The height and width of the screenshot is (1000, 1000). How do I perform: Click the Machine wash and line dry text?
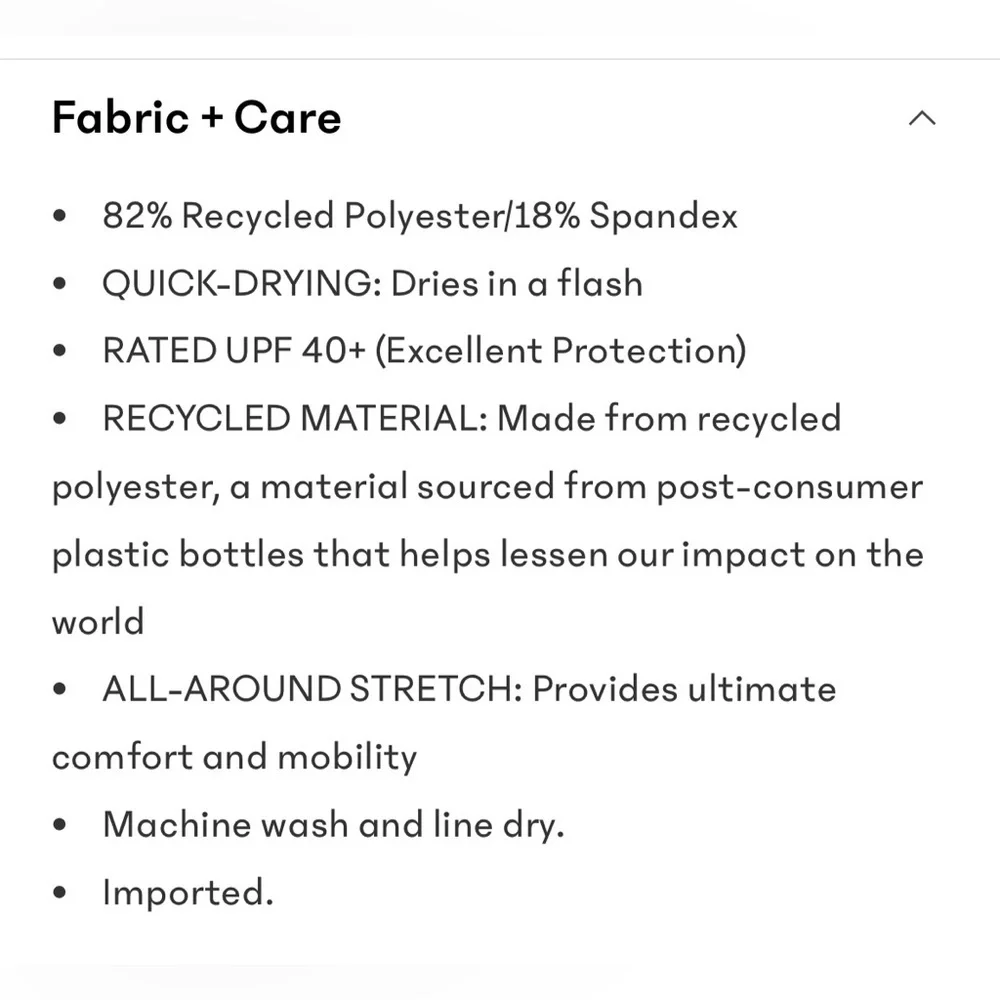click(x=334, y=825)
